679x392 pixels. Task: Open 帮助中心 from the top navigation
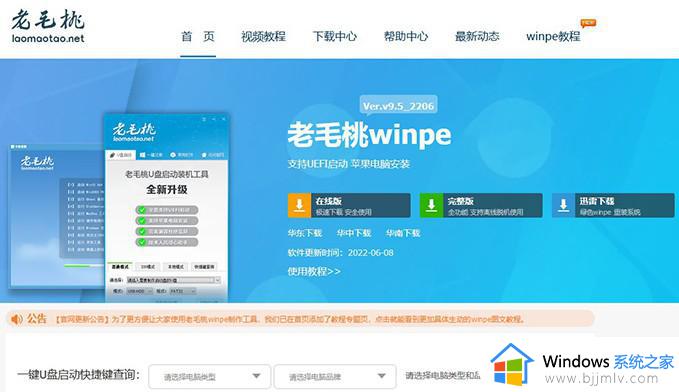406,36
